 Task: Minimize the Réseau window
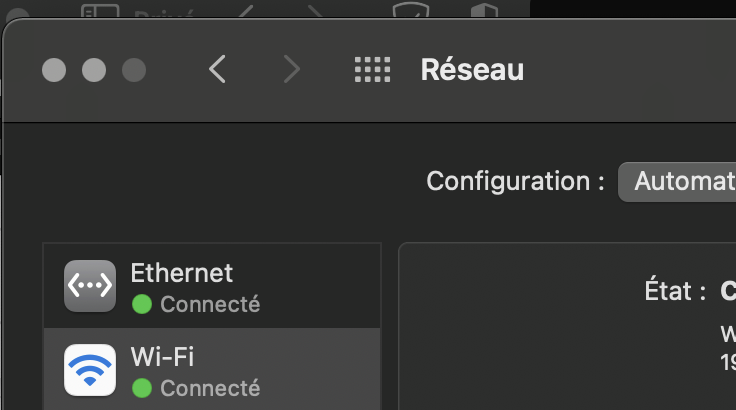tap(93, 70)
